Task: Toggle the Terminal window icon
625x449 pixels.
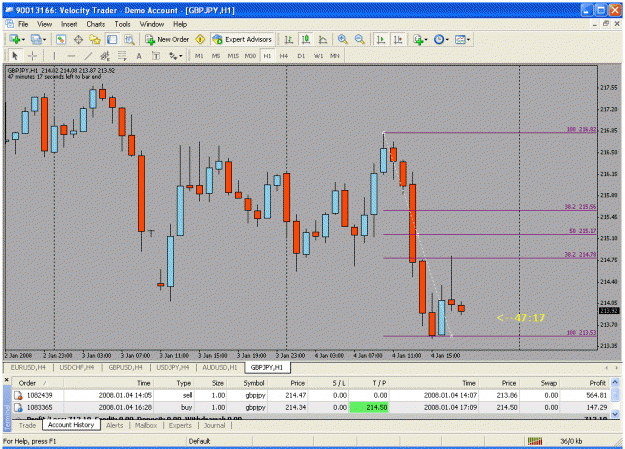Action: 112,39
